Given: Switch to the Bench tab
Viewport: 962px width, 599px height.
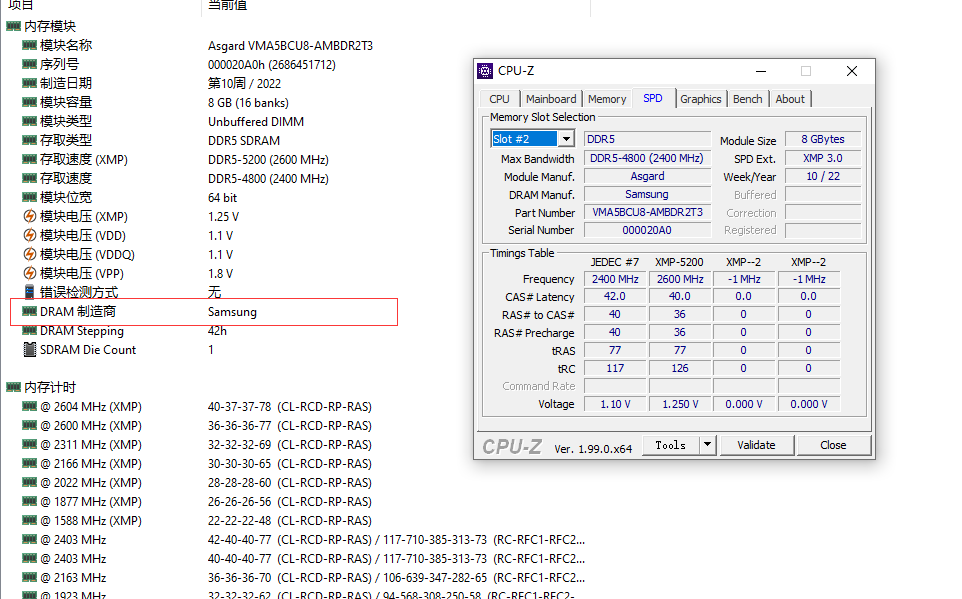Looking at the screenshot, I should click(747, 99).
